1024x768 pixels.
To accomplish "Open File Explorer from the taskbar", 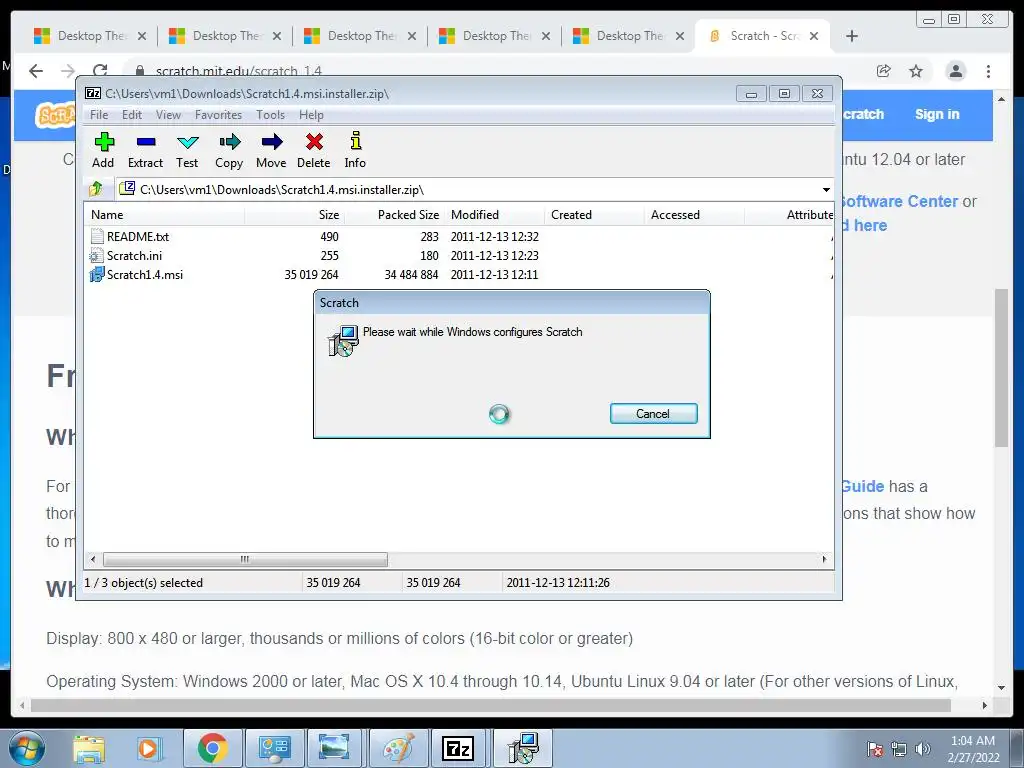I will pyautogui.click(x=89, y=748).
